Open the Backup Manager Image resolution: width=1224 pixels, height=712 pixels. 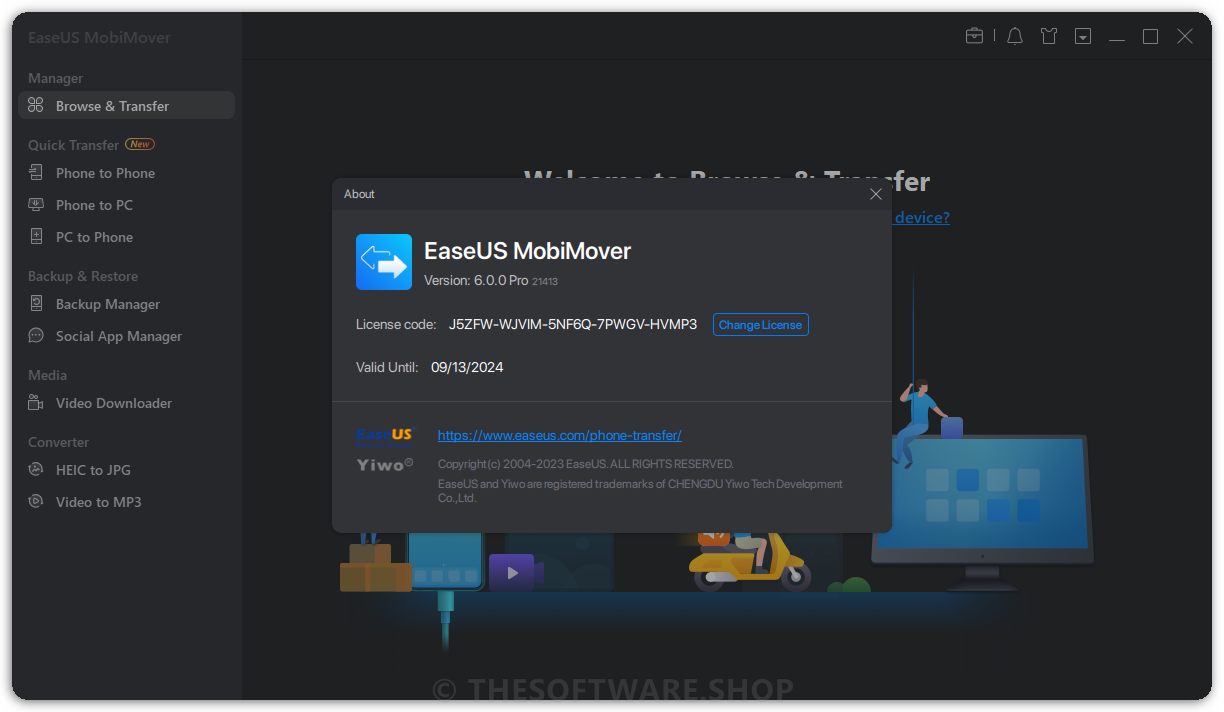pos(107,303)
